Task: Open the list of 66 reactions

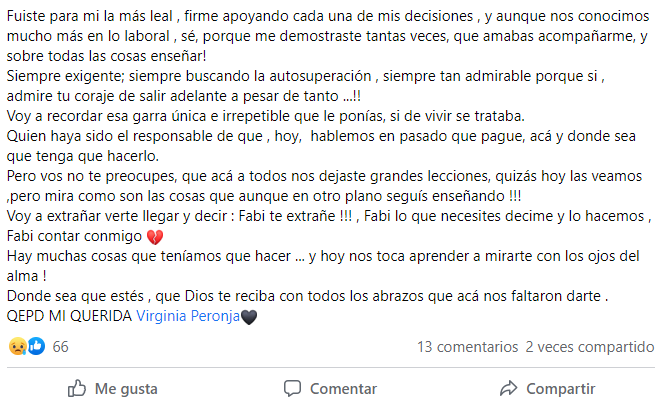Action: [x=60, y=346]
